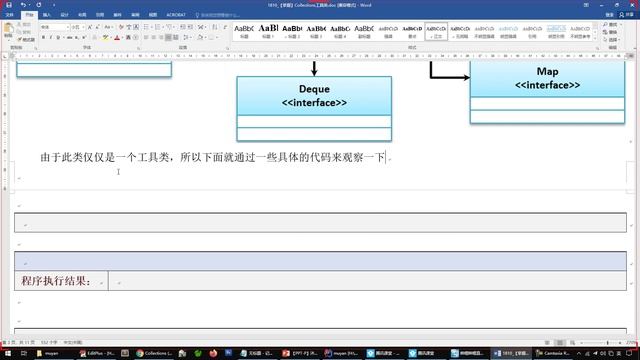The height and width of the screenshot is (360, 640).
Task: Open the Font dialog launcher
Action: [x=140, y=48]
